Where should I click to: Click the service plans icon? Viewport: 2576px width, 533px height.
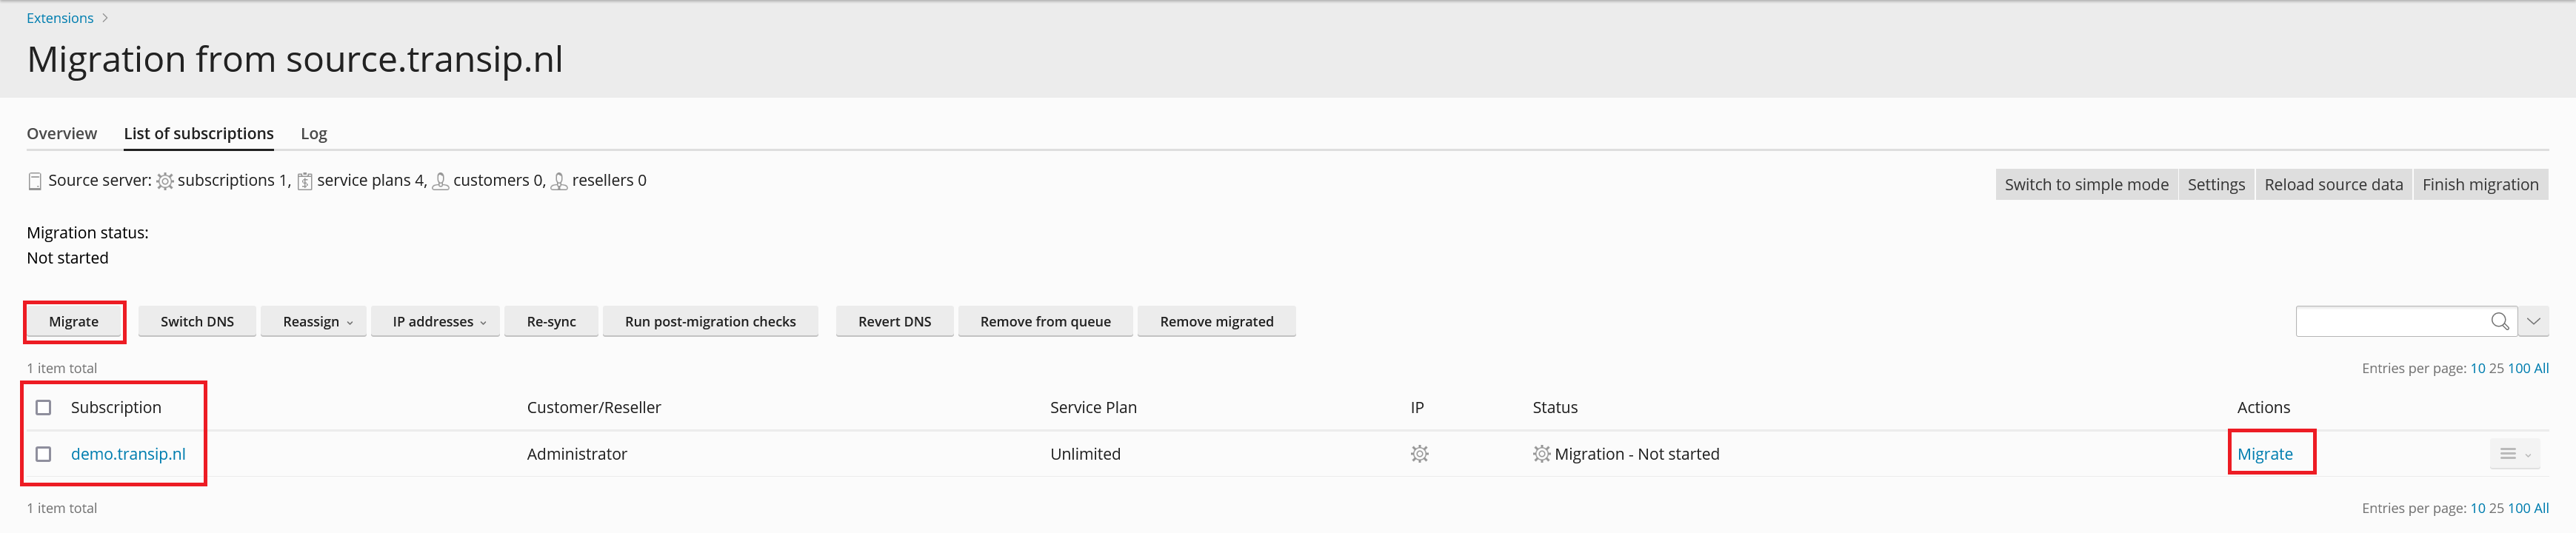pos(305,181)
